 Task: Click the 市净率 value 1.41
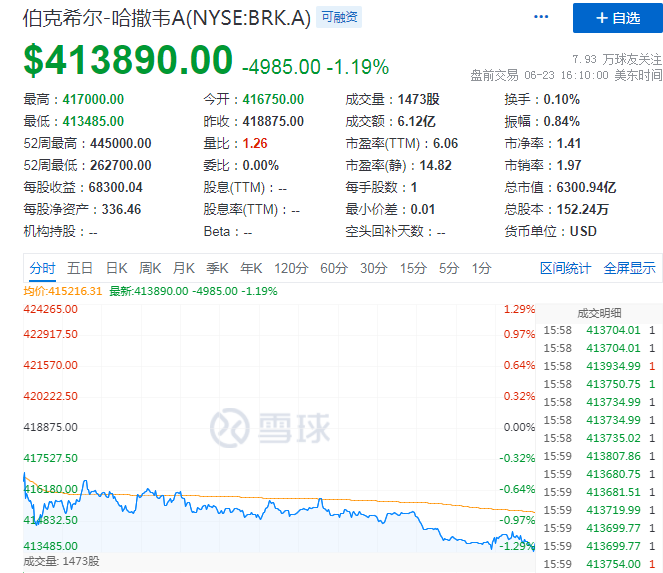569,143
